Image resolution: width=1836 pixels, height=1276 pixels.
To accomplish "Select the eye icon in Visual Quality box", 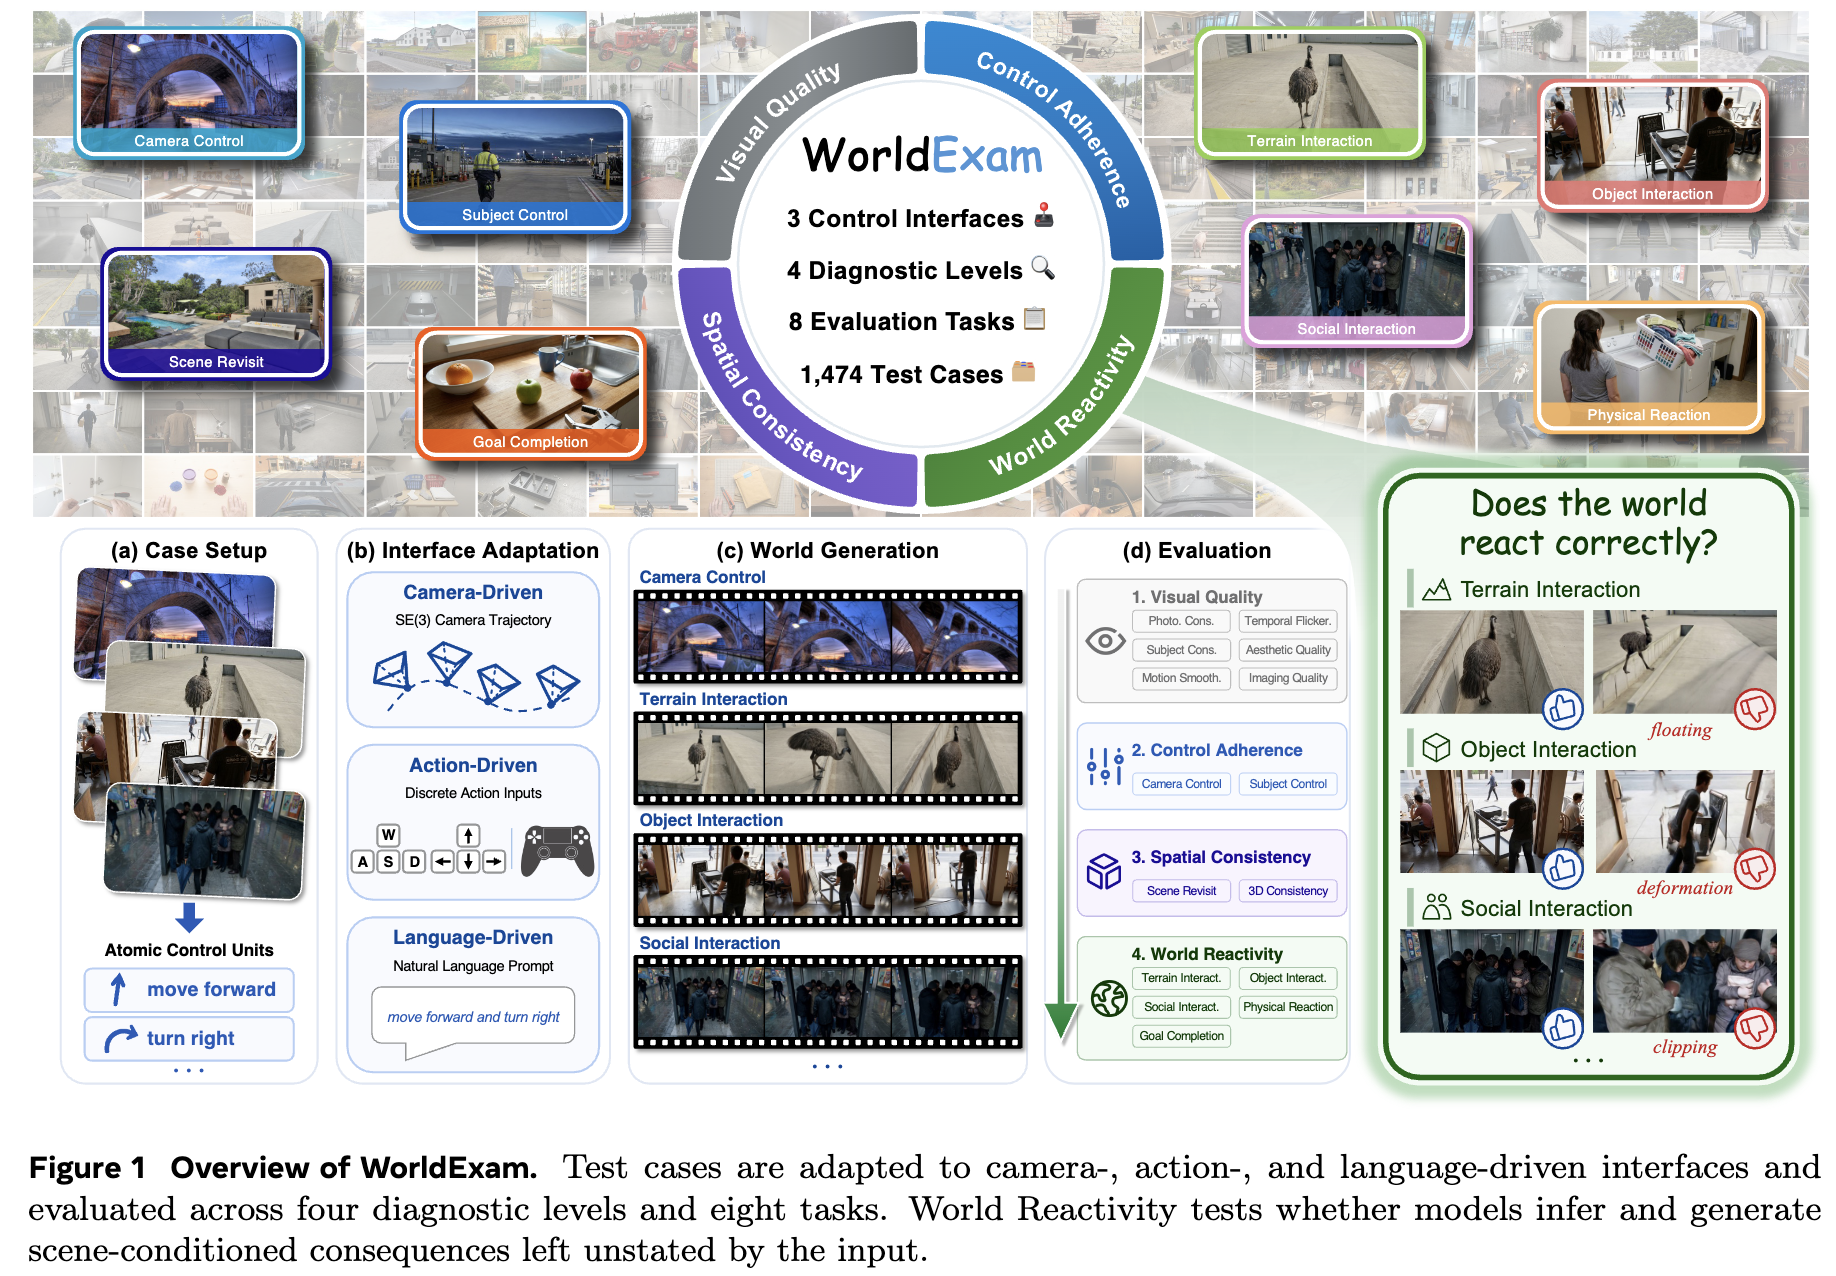I will click(x=1105, y=641).
